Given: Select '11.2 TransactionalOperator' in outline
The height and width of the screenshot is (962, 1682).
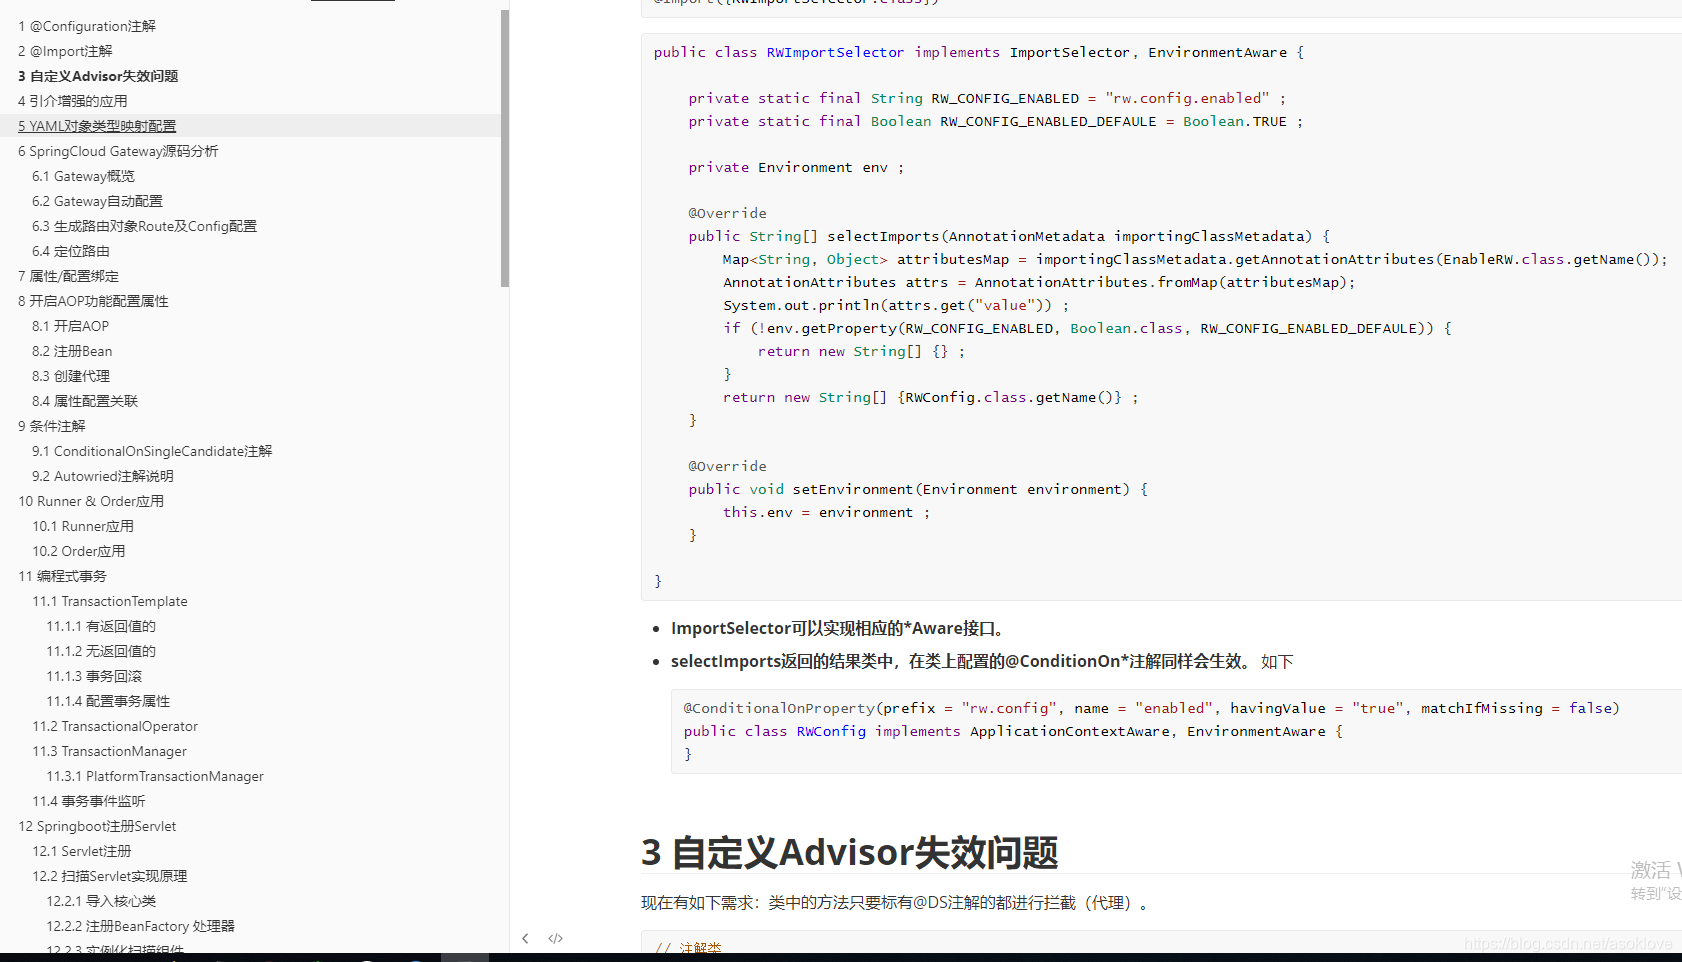Looking at the screenshot, I should coord(115,726).
